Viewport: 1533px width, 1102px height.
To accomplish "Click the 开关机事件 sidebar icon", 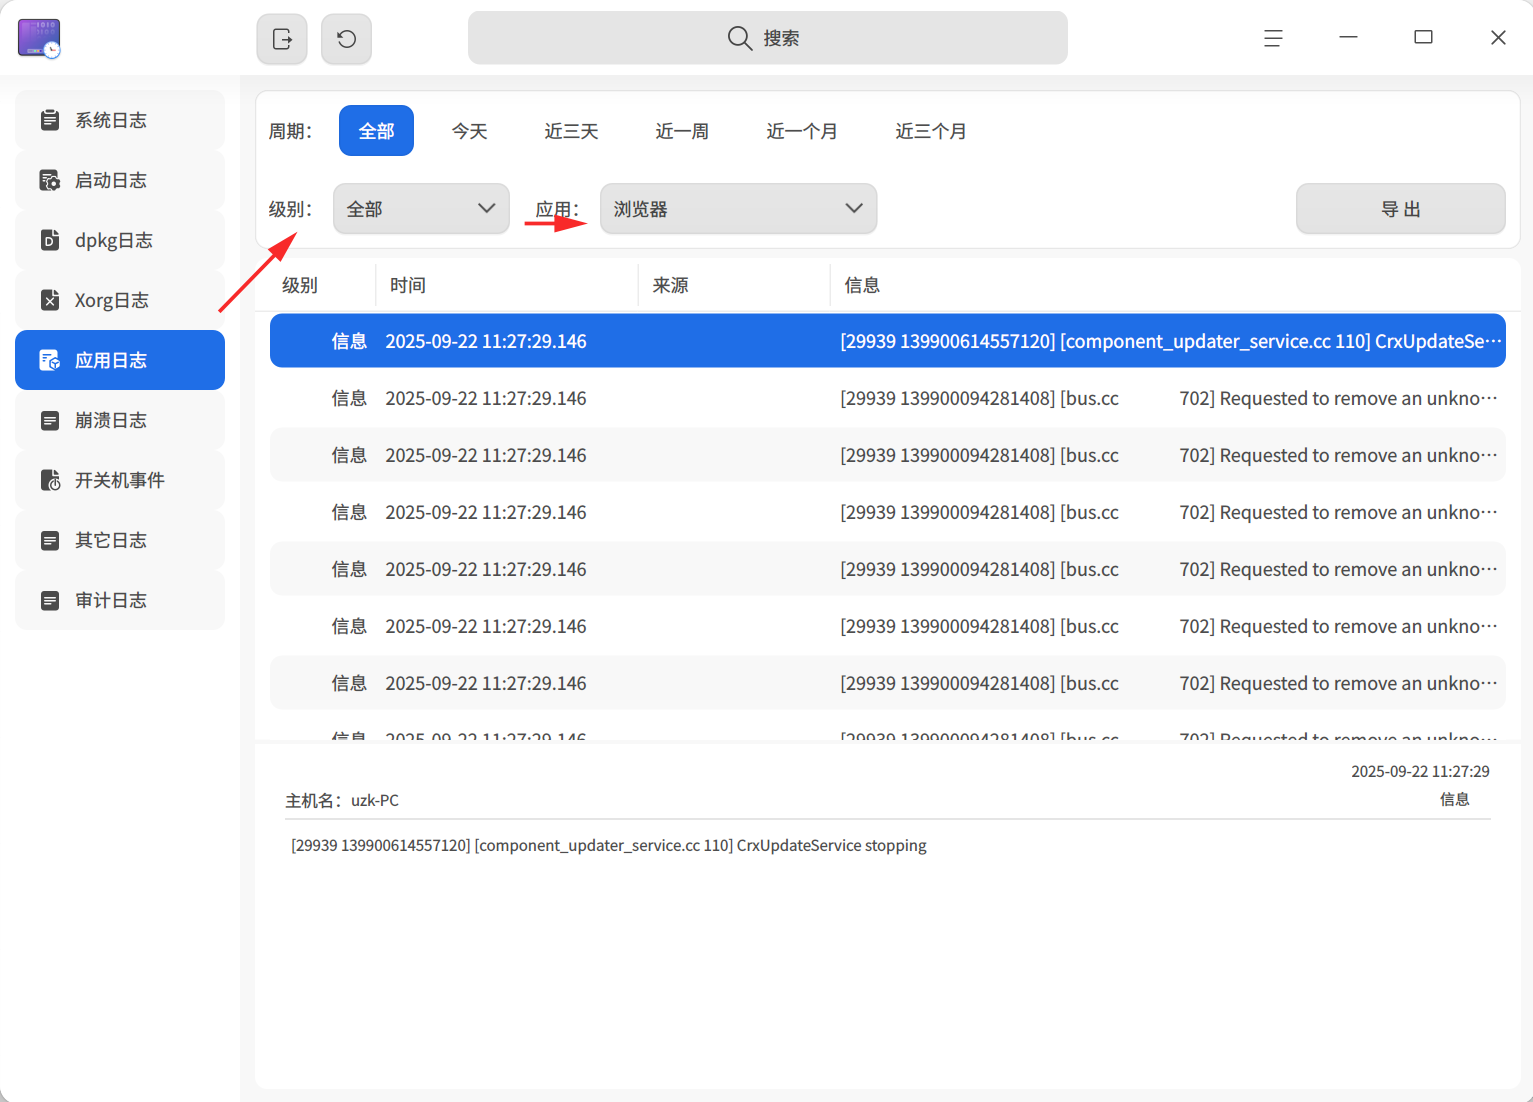I will click(x=49, y=480).
